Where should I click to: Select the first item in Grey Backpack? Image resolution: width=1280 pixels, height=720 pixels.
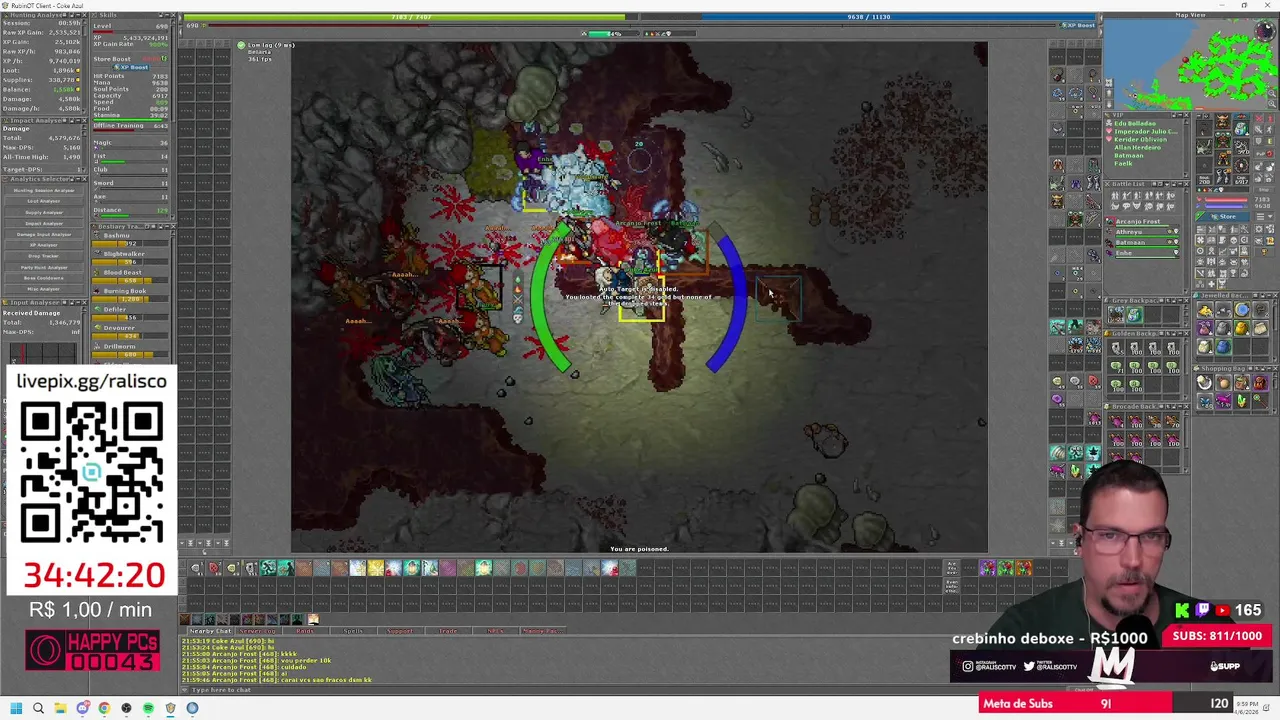[1116, 313]
